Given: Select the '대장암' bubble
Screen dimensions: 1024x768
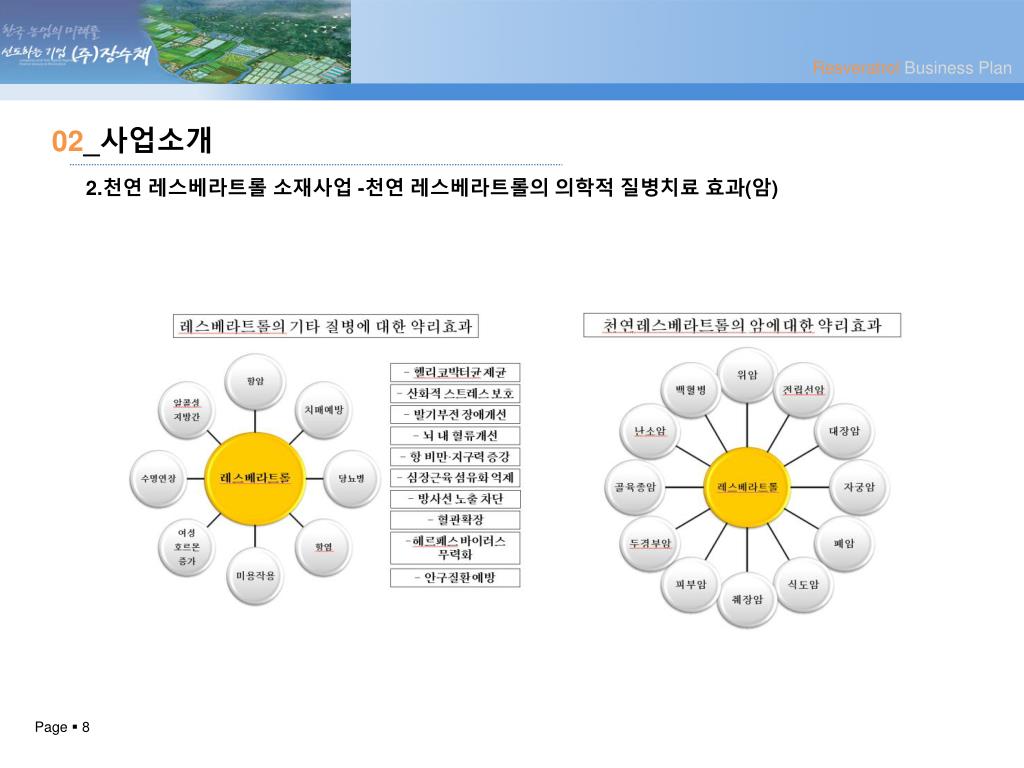Looking at the screenshot, I should [844, 431].
